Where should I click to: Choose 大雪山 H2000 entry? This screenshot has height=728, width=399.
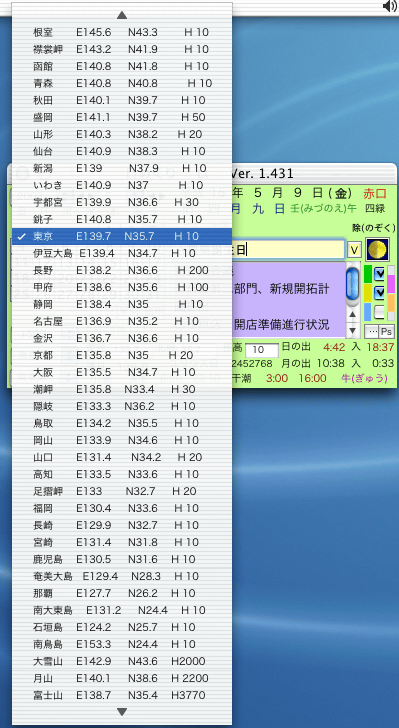click(x=122, y=661)
